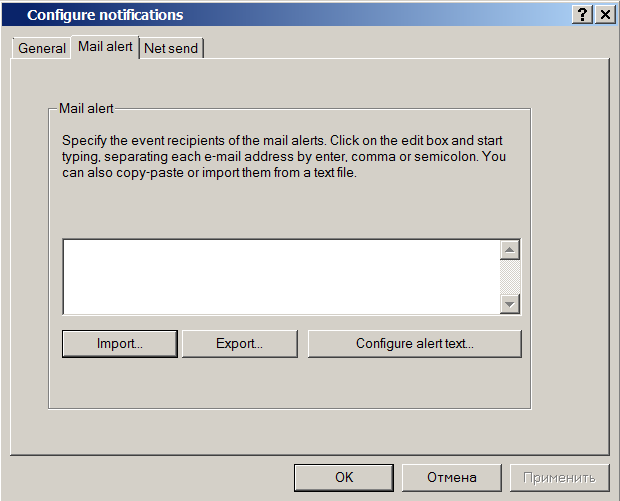Click empty tab strip right of Net send
The image size is (620, 501).
point(400,48)
